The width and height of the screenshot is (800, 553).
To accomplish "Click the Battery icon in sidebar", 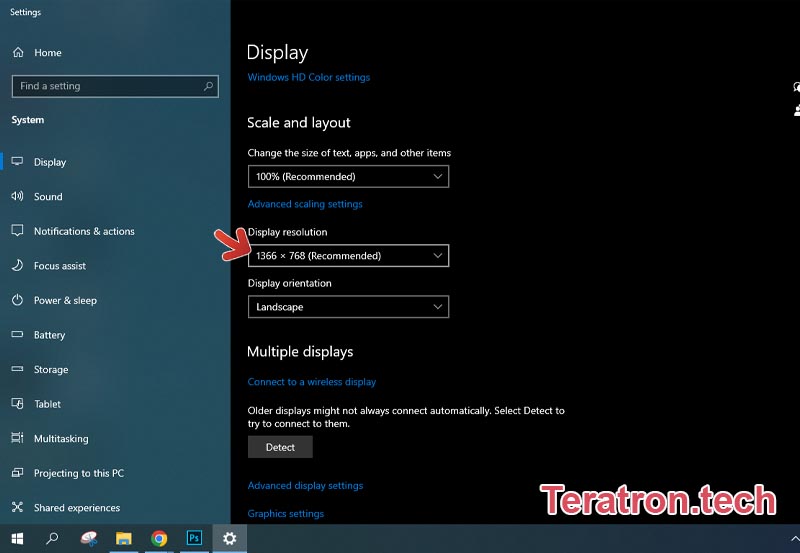I will pyautogui.click(x=17, y=335).
